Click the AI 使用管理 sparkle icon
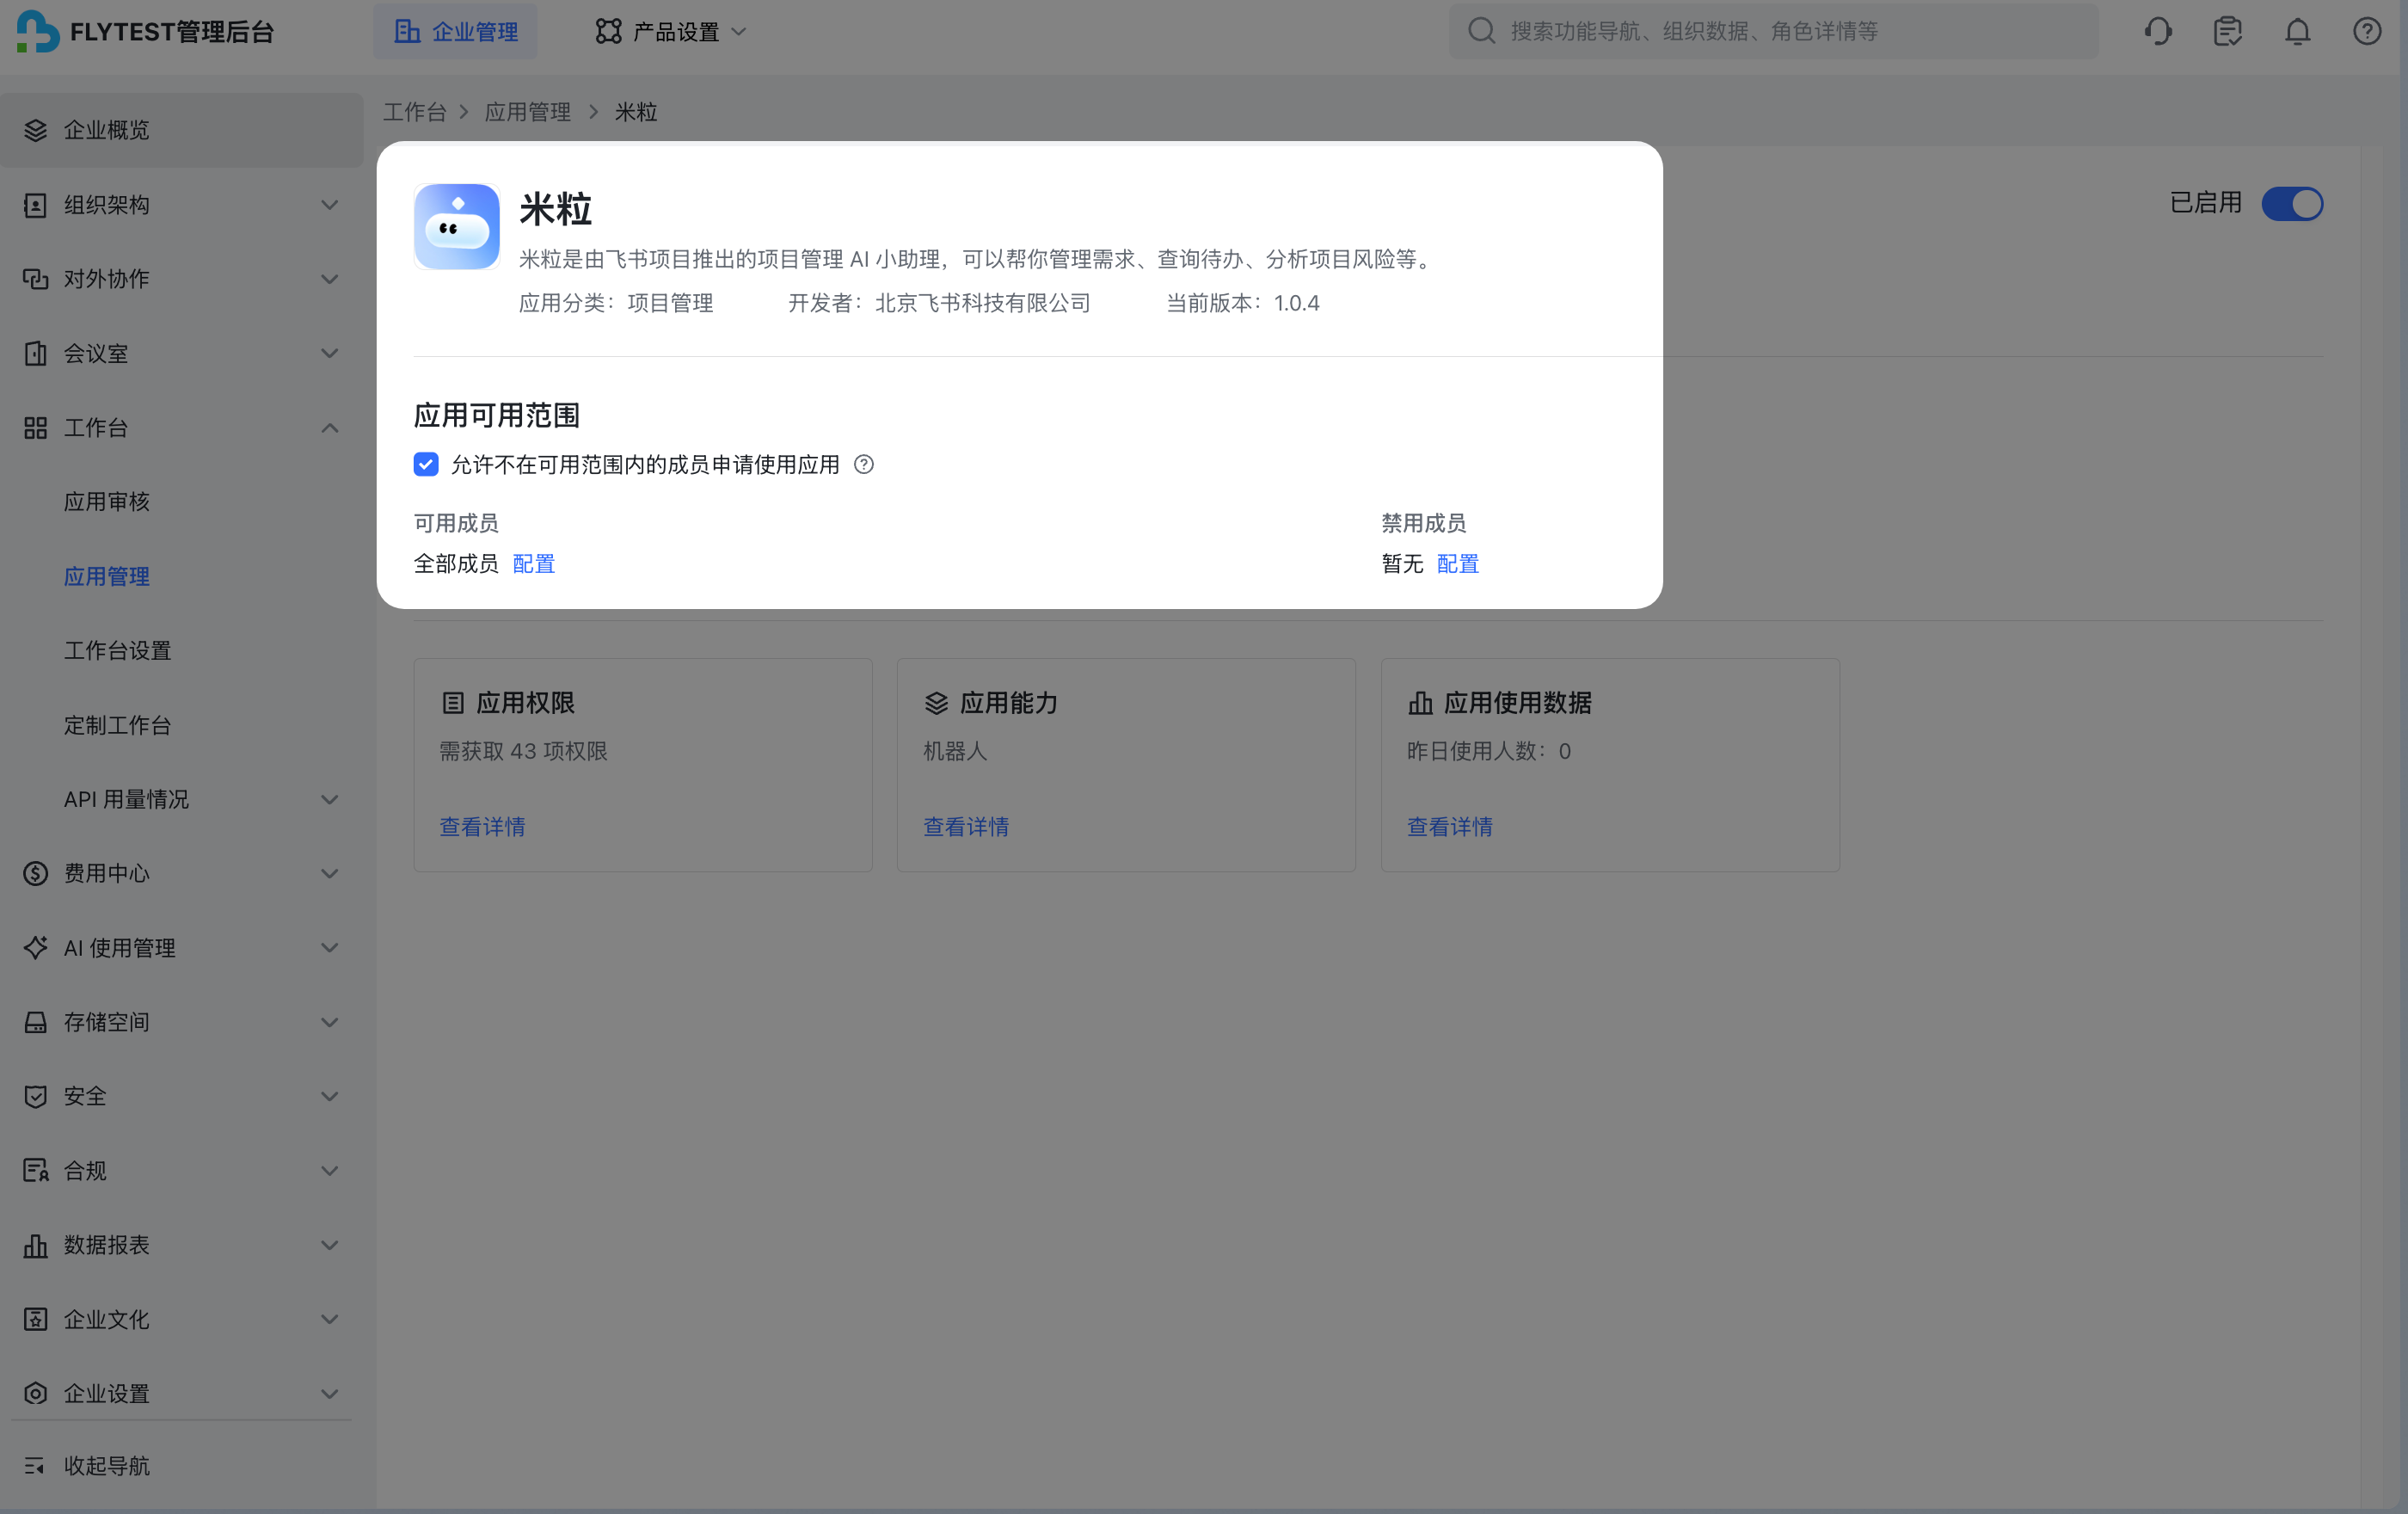Viewport: 2408px width, 1514px height. (36, 947)
